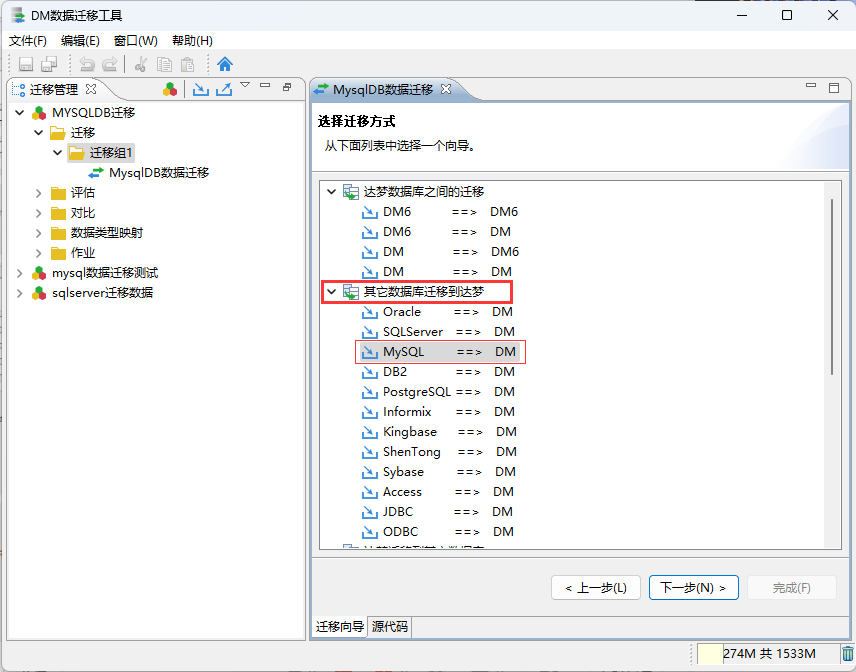Expand the sqlserver迁移数据 project
The height and width of the screenshot is (672, 856).
click(x=20, y=293)
